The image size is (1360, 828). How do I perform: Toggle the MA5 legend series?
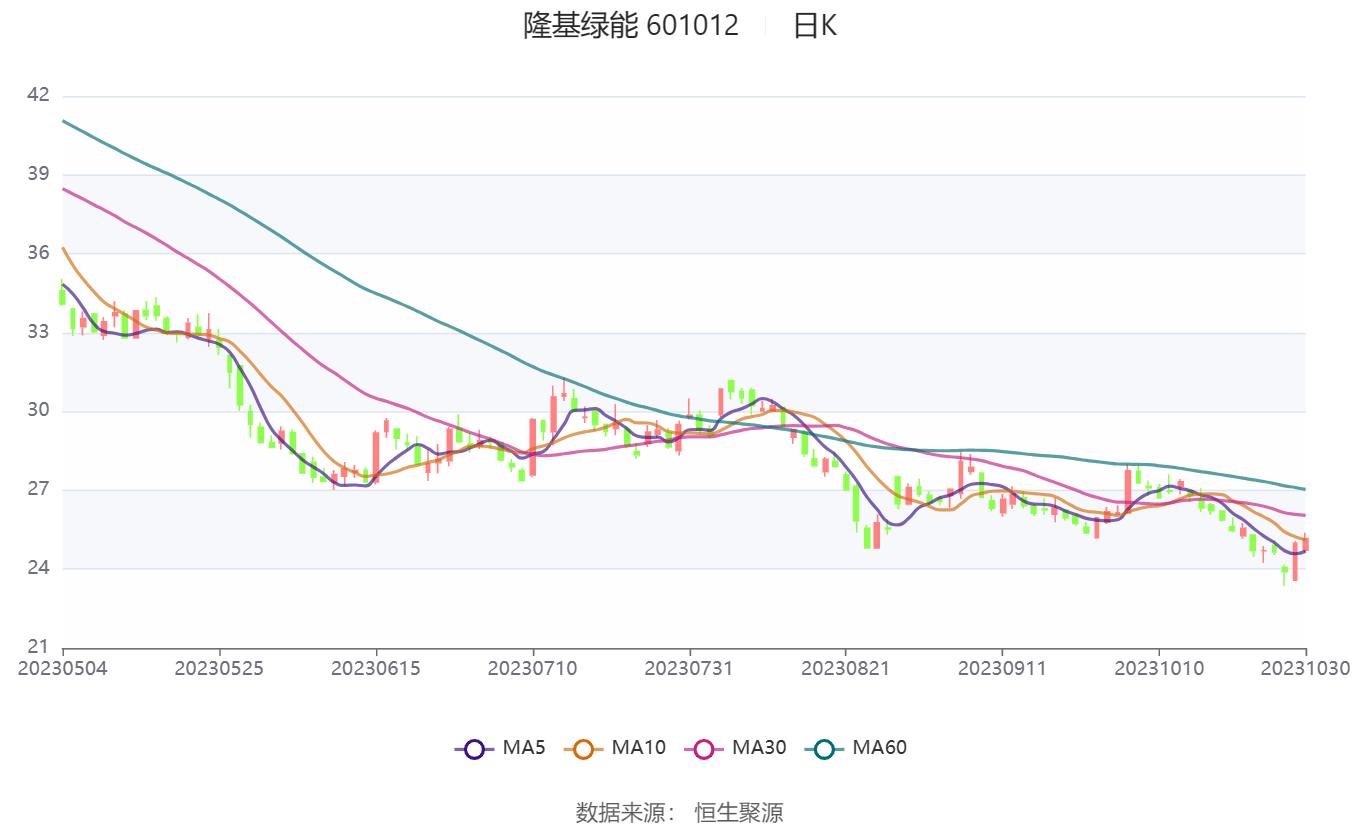[x=500, y=747]
